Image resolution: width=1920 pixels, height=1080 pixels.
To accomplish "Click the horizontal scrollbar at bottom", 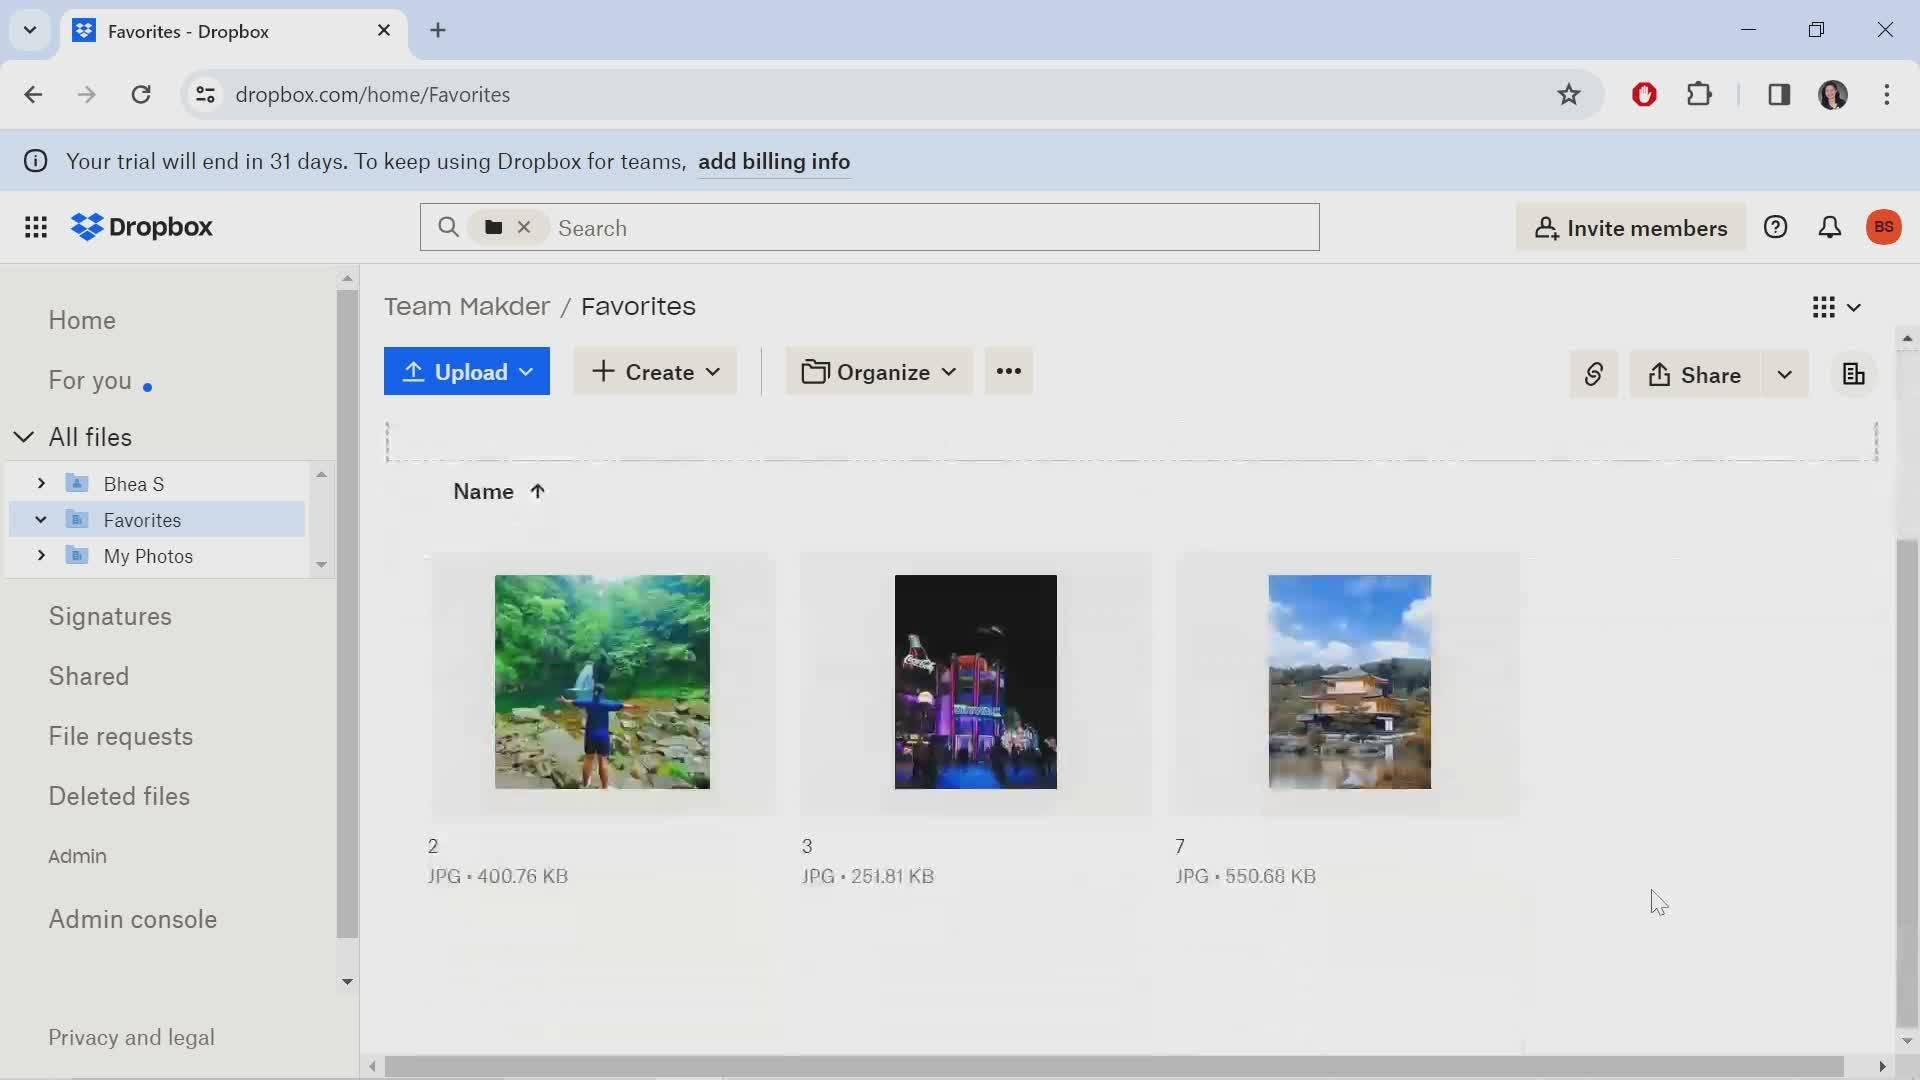I will [x=1114, y=1067].
